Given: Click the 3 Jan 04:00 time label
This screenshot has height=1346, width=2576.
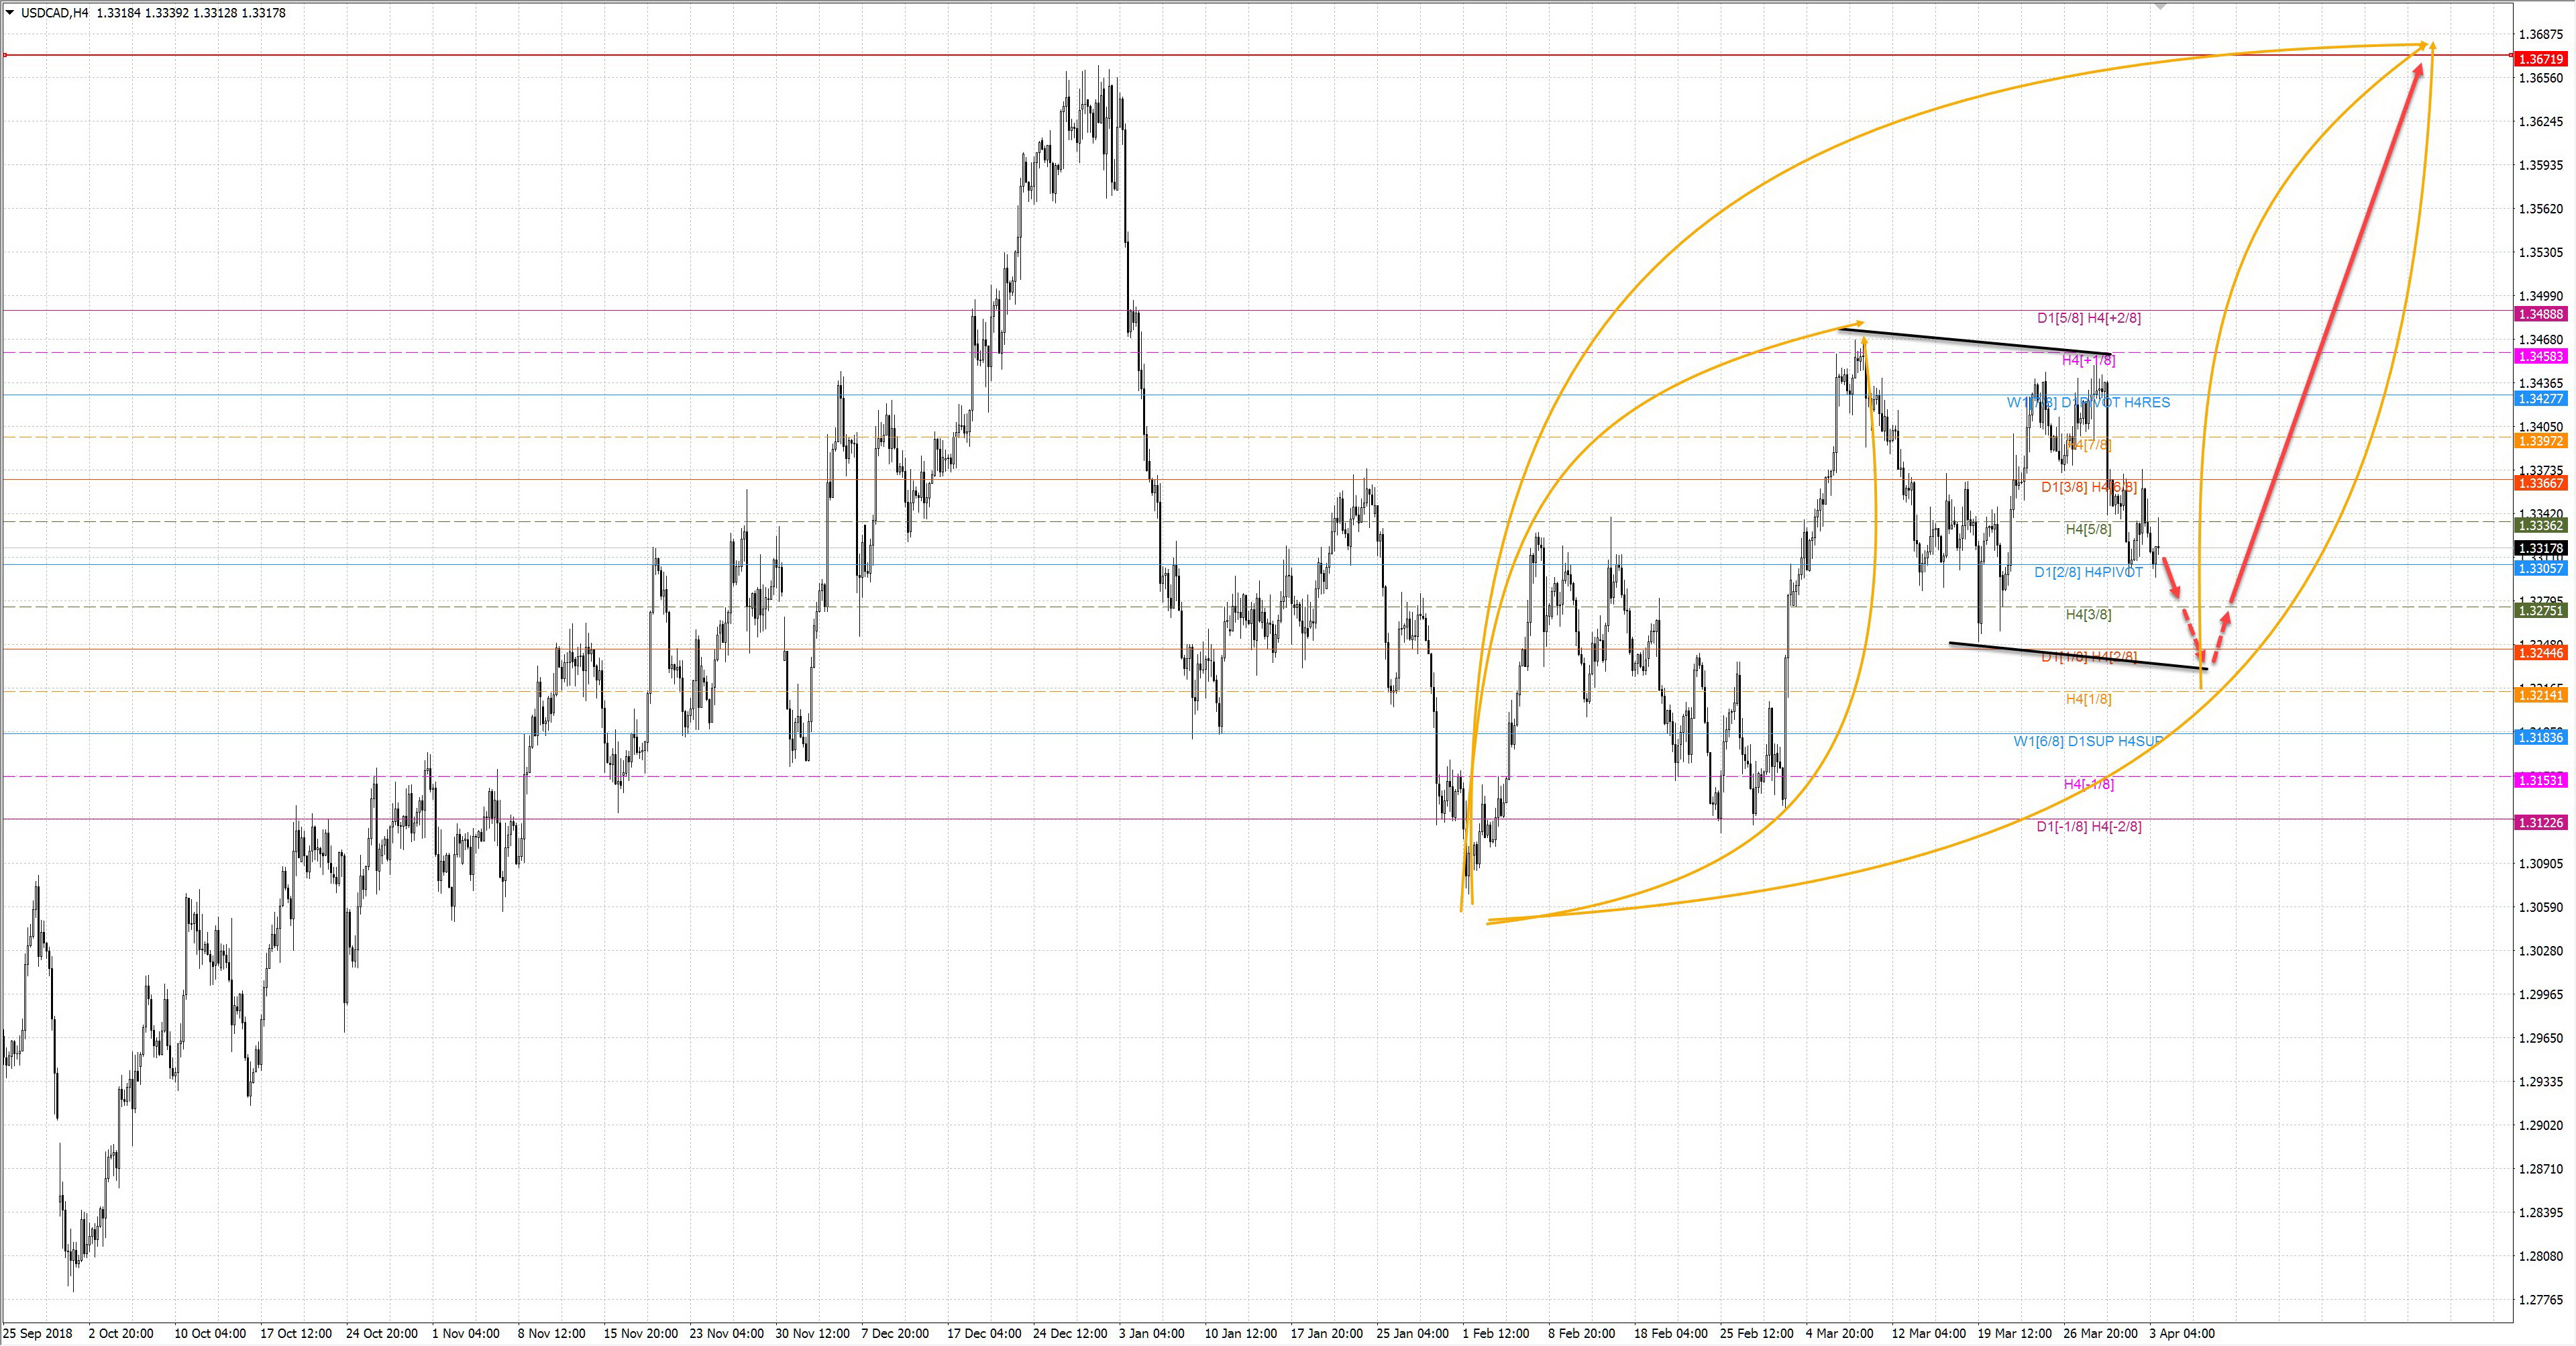Looking at the screenshot, I should coord(1152,1333).
